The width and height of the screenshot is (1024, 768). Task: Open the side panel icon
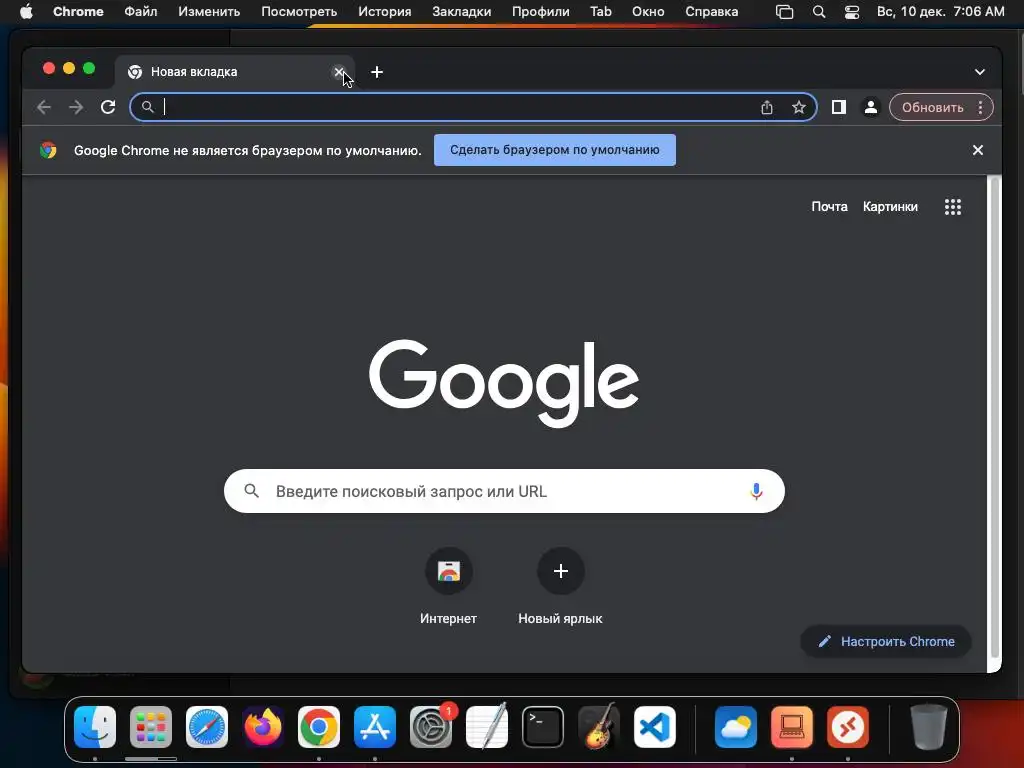[x=839, y=107]
